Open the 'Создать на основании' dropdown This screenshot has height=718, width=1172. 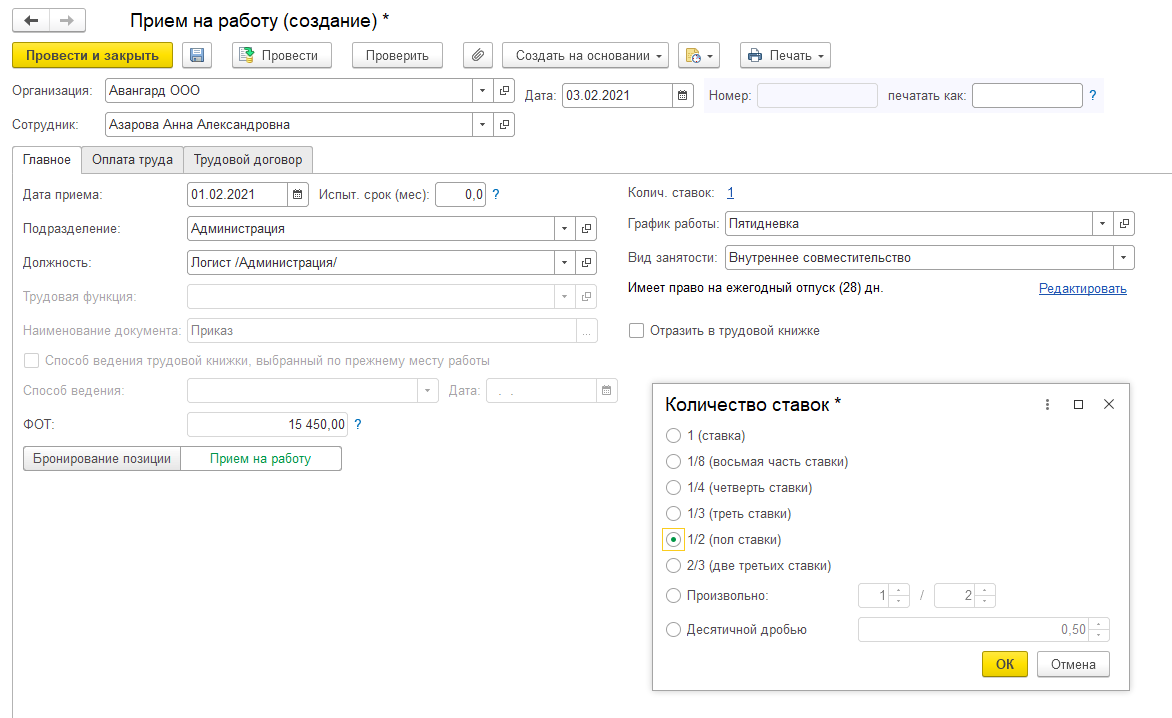(586, 56)
